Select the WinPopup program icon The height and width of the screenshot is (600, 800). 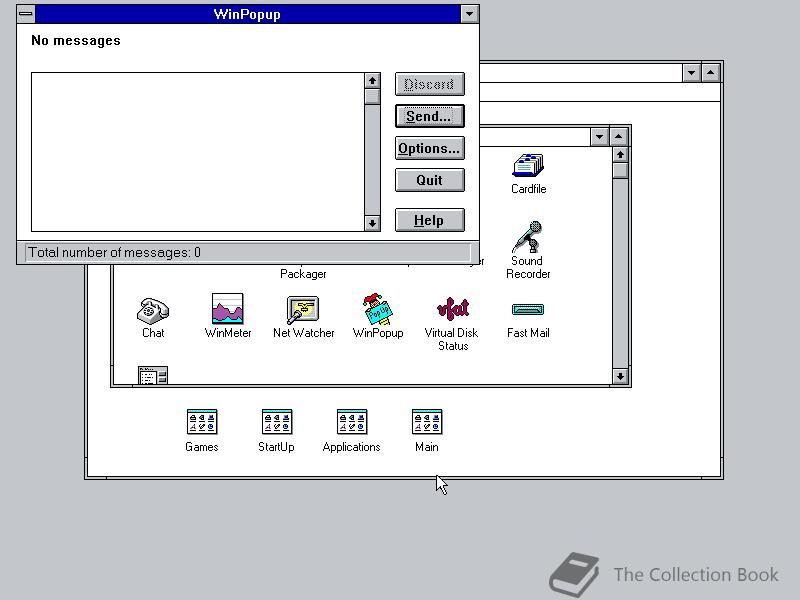tap(377, 308)
